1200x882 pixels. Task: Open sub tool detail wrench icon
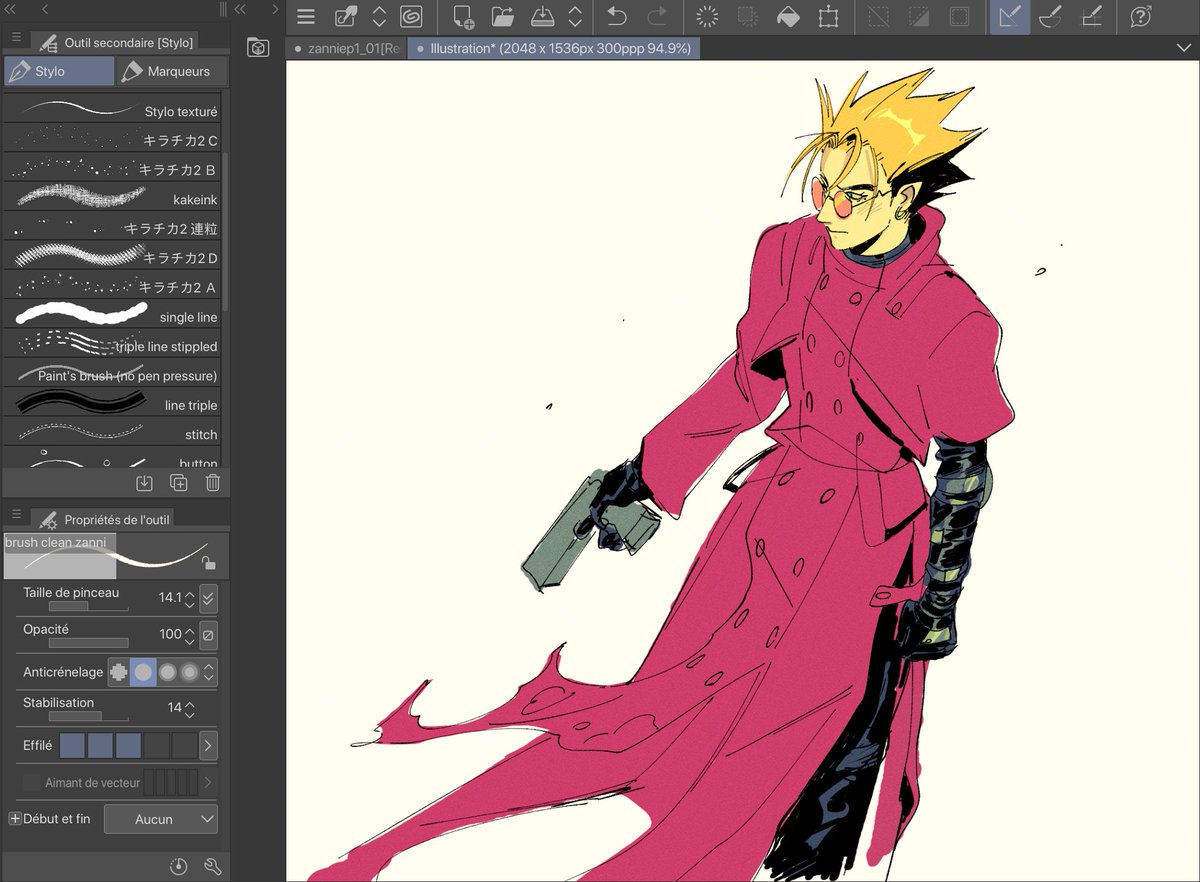(x=212, y=867)
